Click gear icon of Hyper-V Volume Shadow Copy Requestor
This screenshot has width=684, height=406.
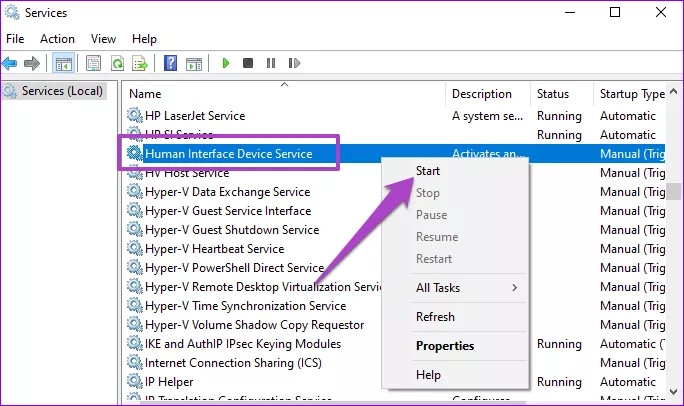coord(135,324)
